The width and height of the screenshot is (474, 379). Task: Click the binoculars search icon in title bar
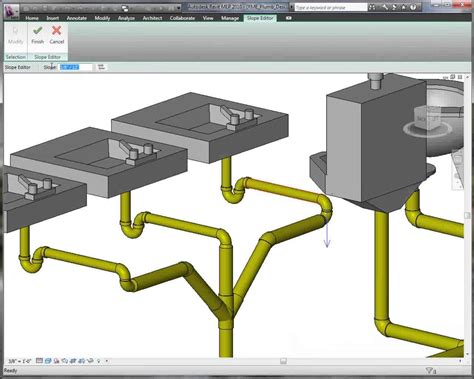[x=372, y=7]
